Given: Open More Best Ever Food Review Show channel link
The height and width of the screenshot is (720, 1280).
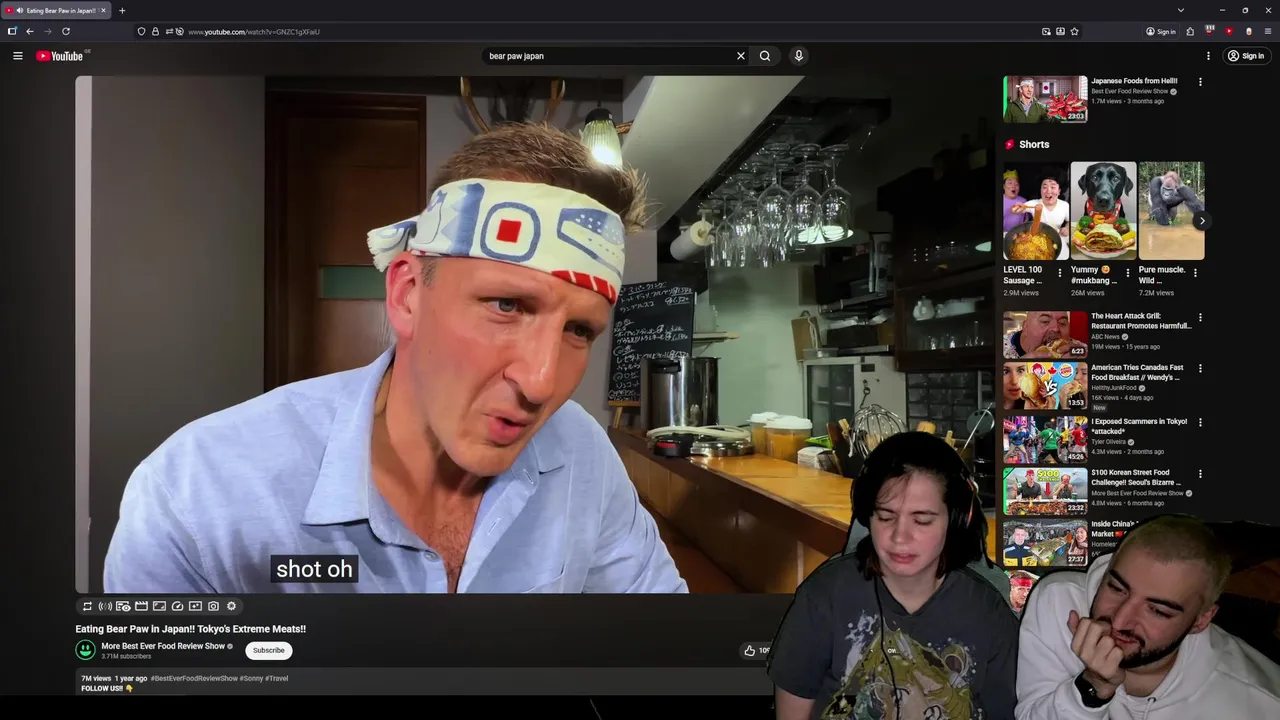Looking at the screenshot, I should [x=163, y=646].
